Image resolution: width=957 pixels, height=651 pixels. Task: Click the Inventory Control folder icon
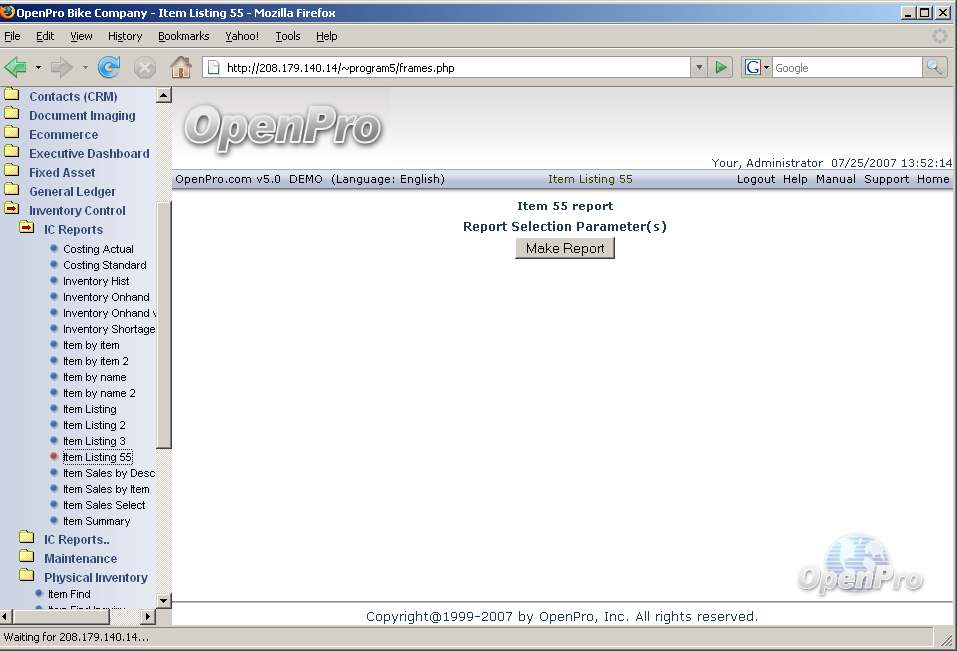pos(12,210)
